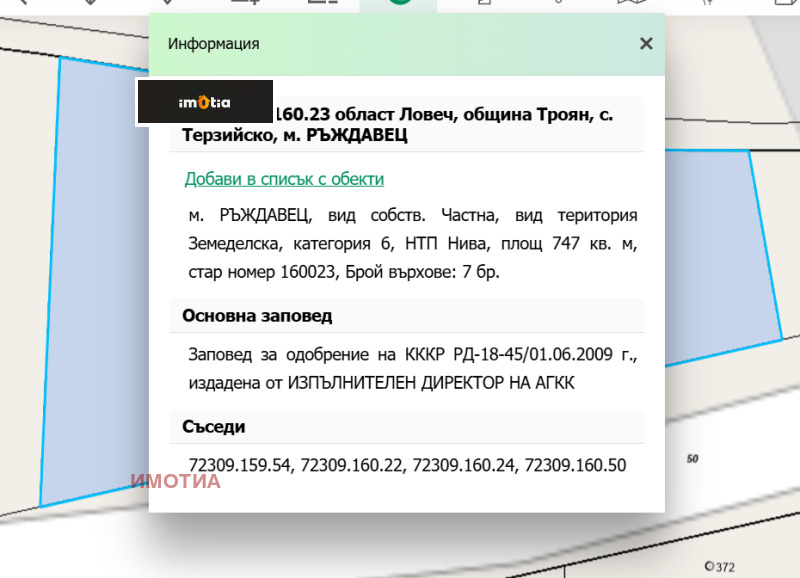Viewport: 800px width, 578px height.
Task: Click the parcel description mentioning 747 кв. м
Action: (x=412, y=243)
